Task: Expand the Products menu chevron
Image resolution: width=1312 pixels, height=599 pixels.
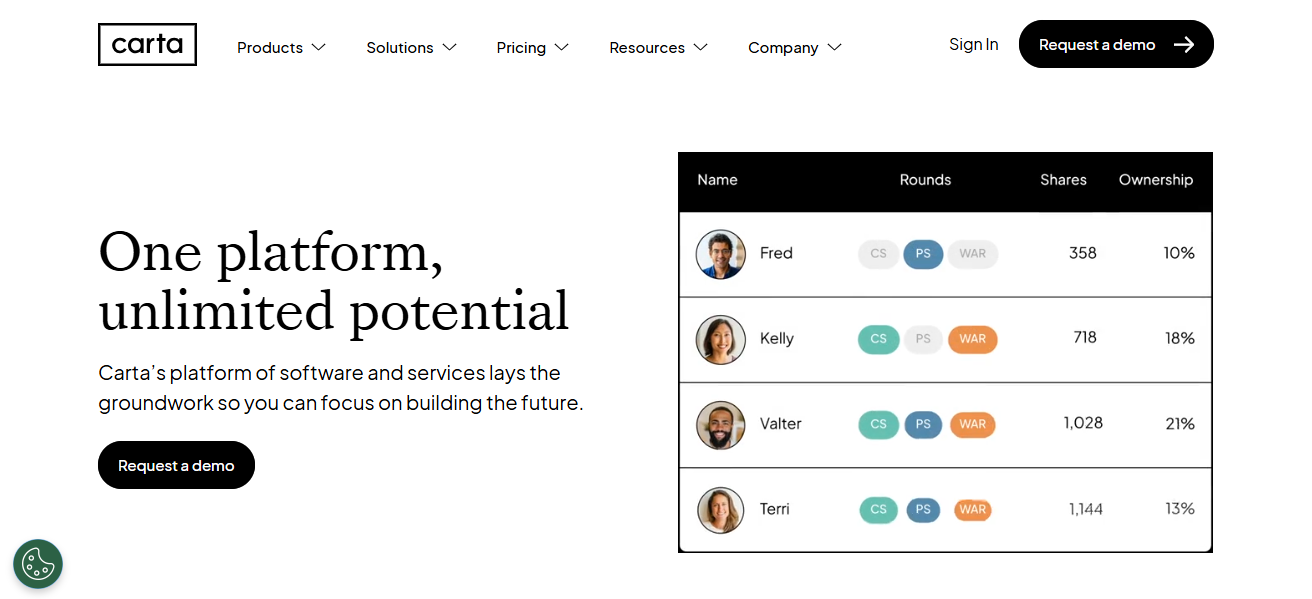Action: click(x=319, y=47)
